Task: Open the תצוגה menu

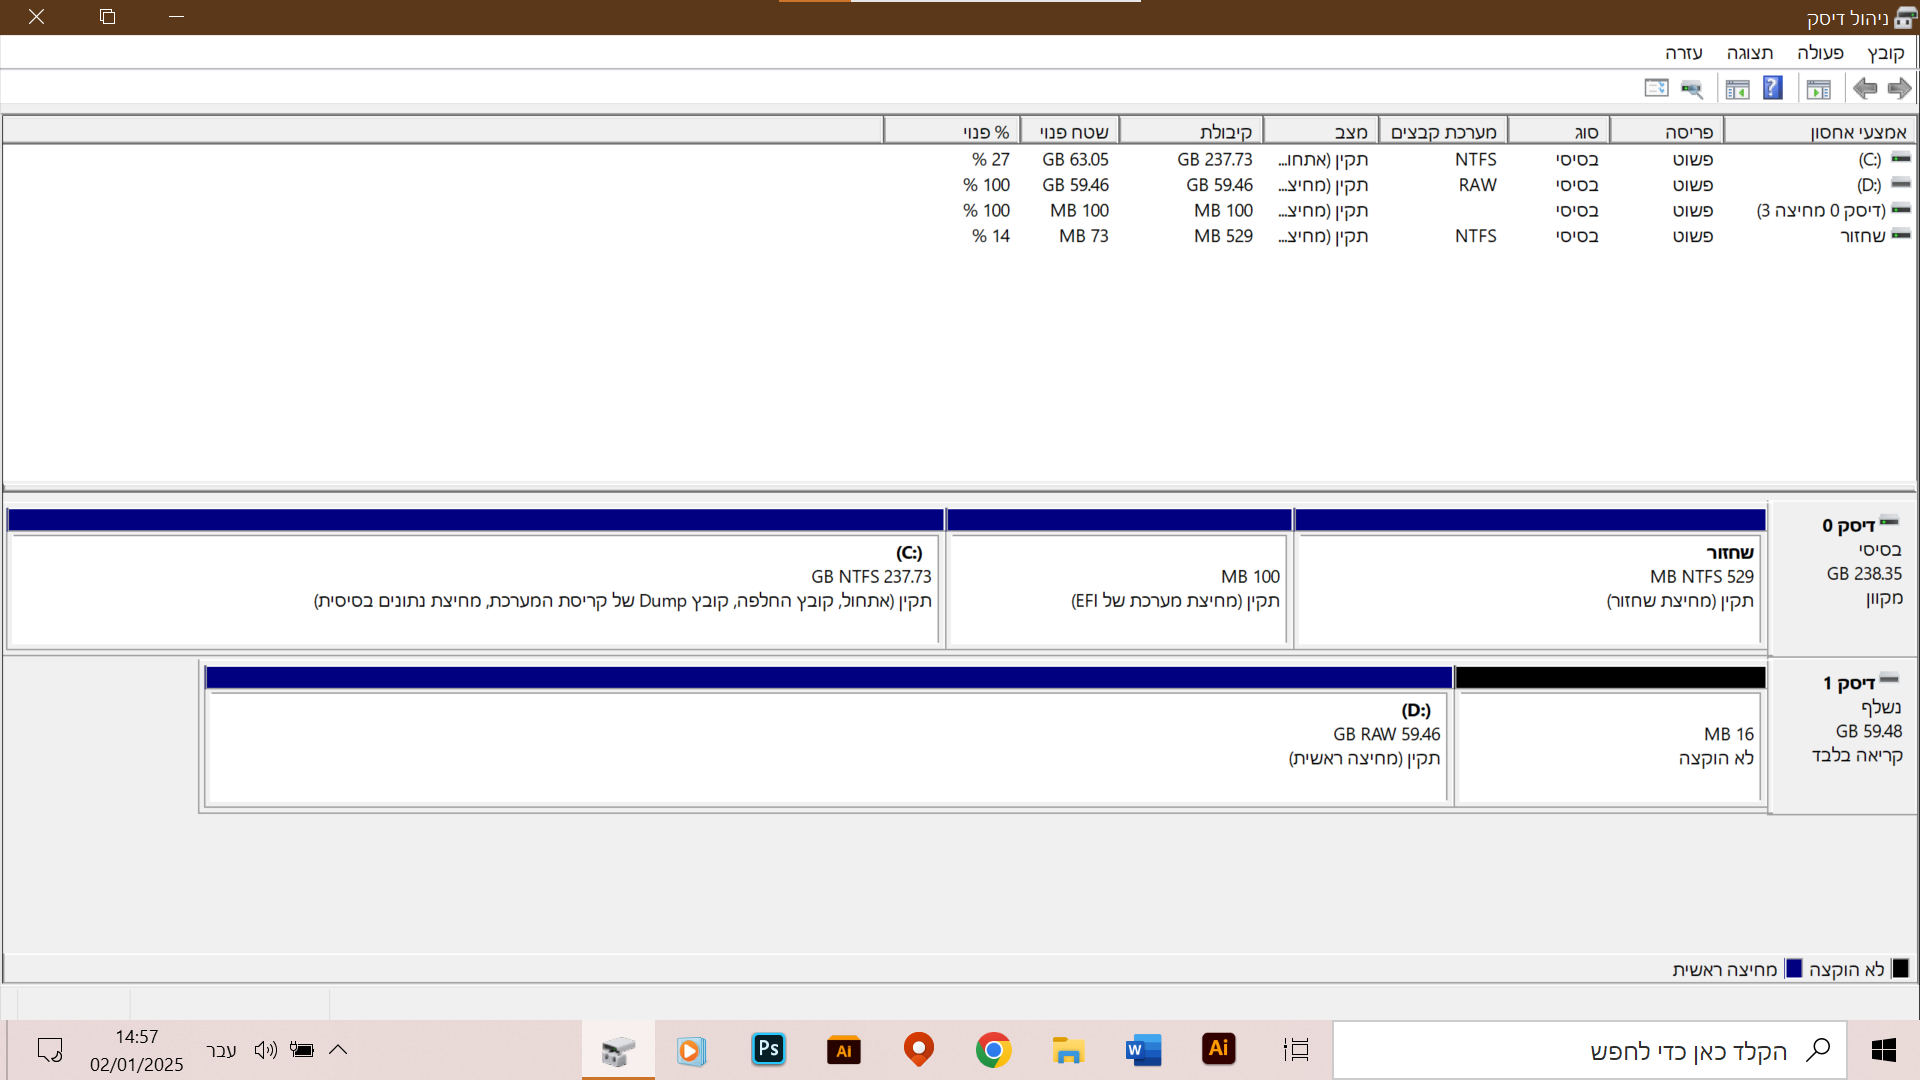Action: click(x=1749, y=53)
